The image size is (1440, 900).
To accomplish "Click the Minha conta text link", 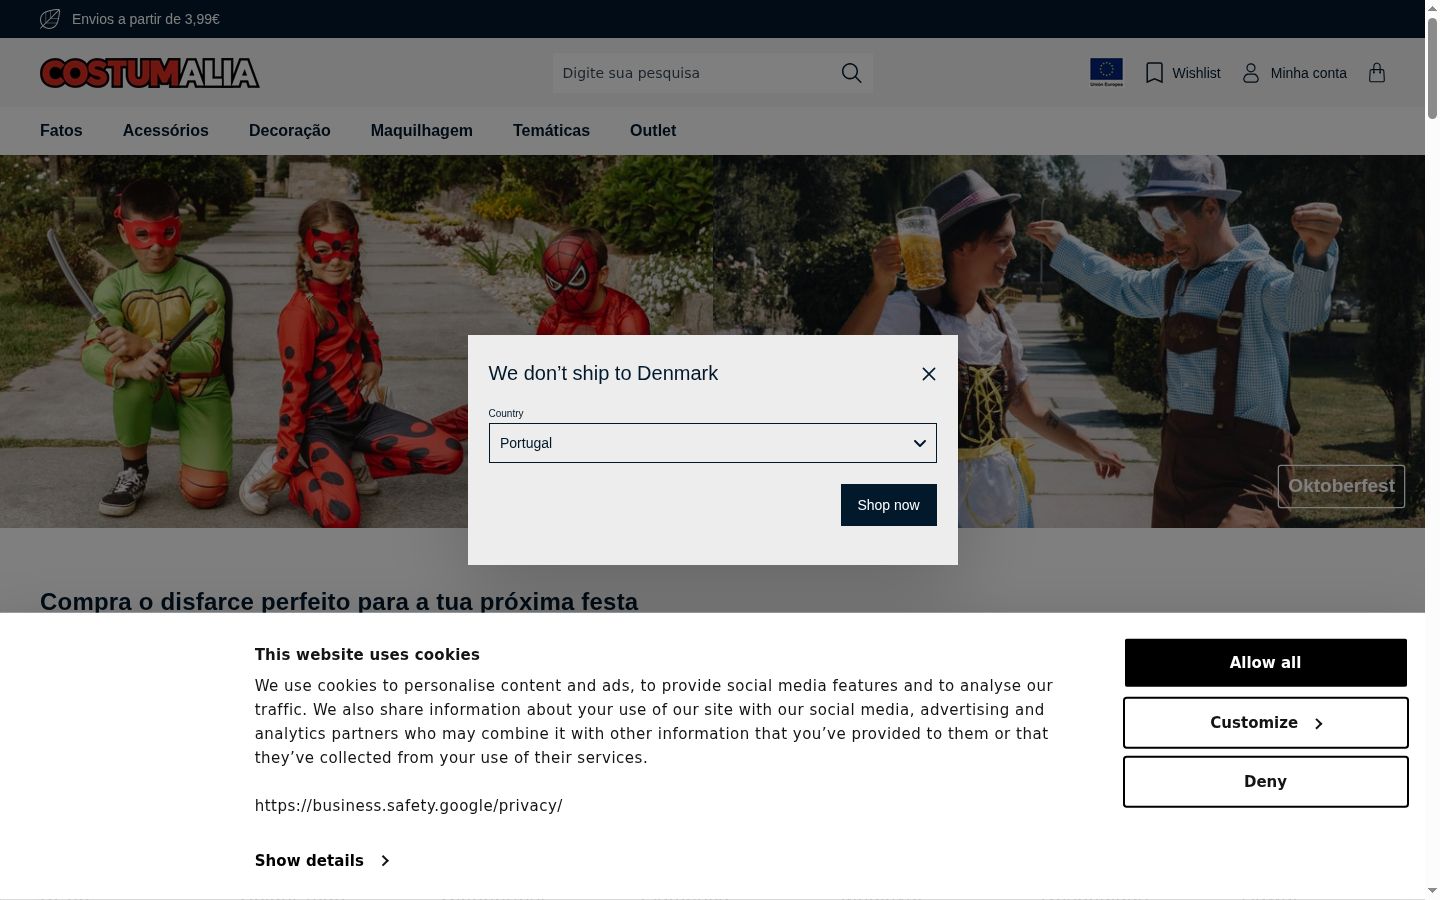I will point(1308,73).
